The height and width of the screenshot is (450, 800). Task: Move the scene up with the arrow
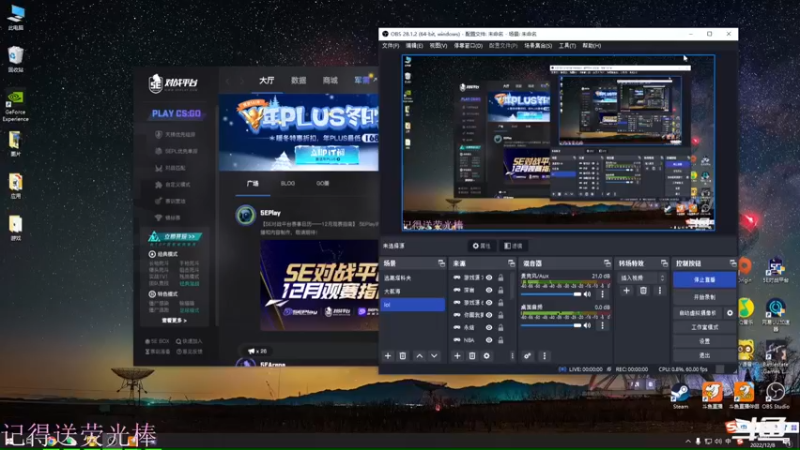point(419,356)
